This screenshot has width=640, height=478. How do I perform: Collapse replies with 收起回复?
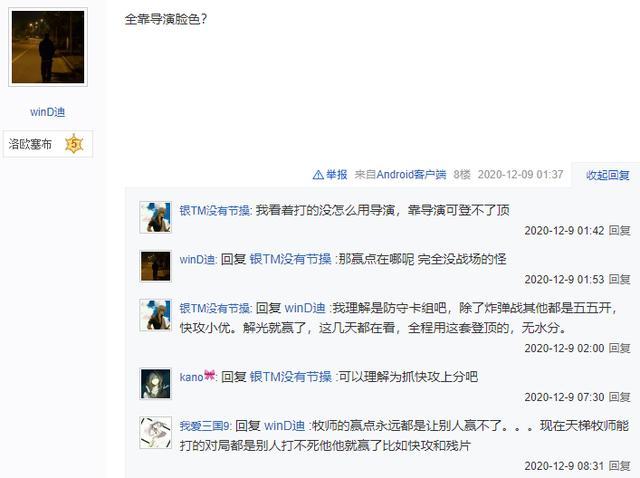[x=607, y=175]
